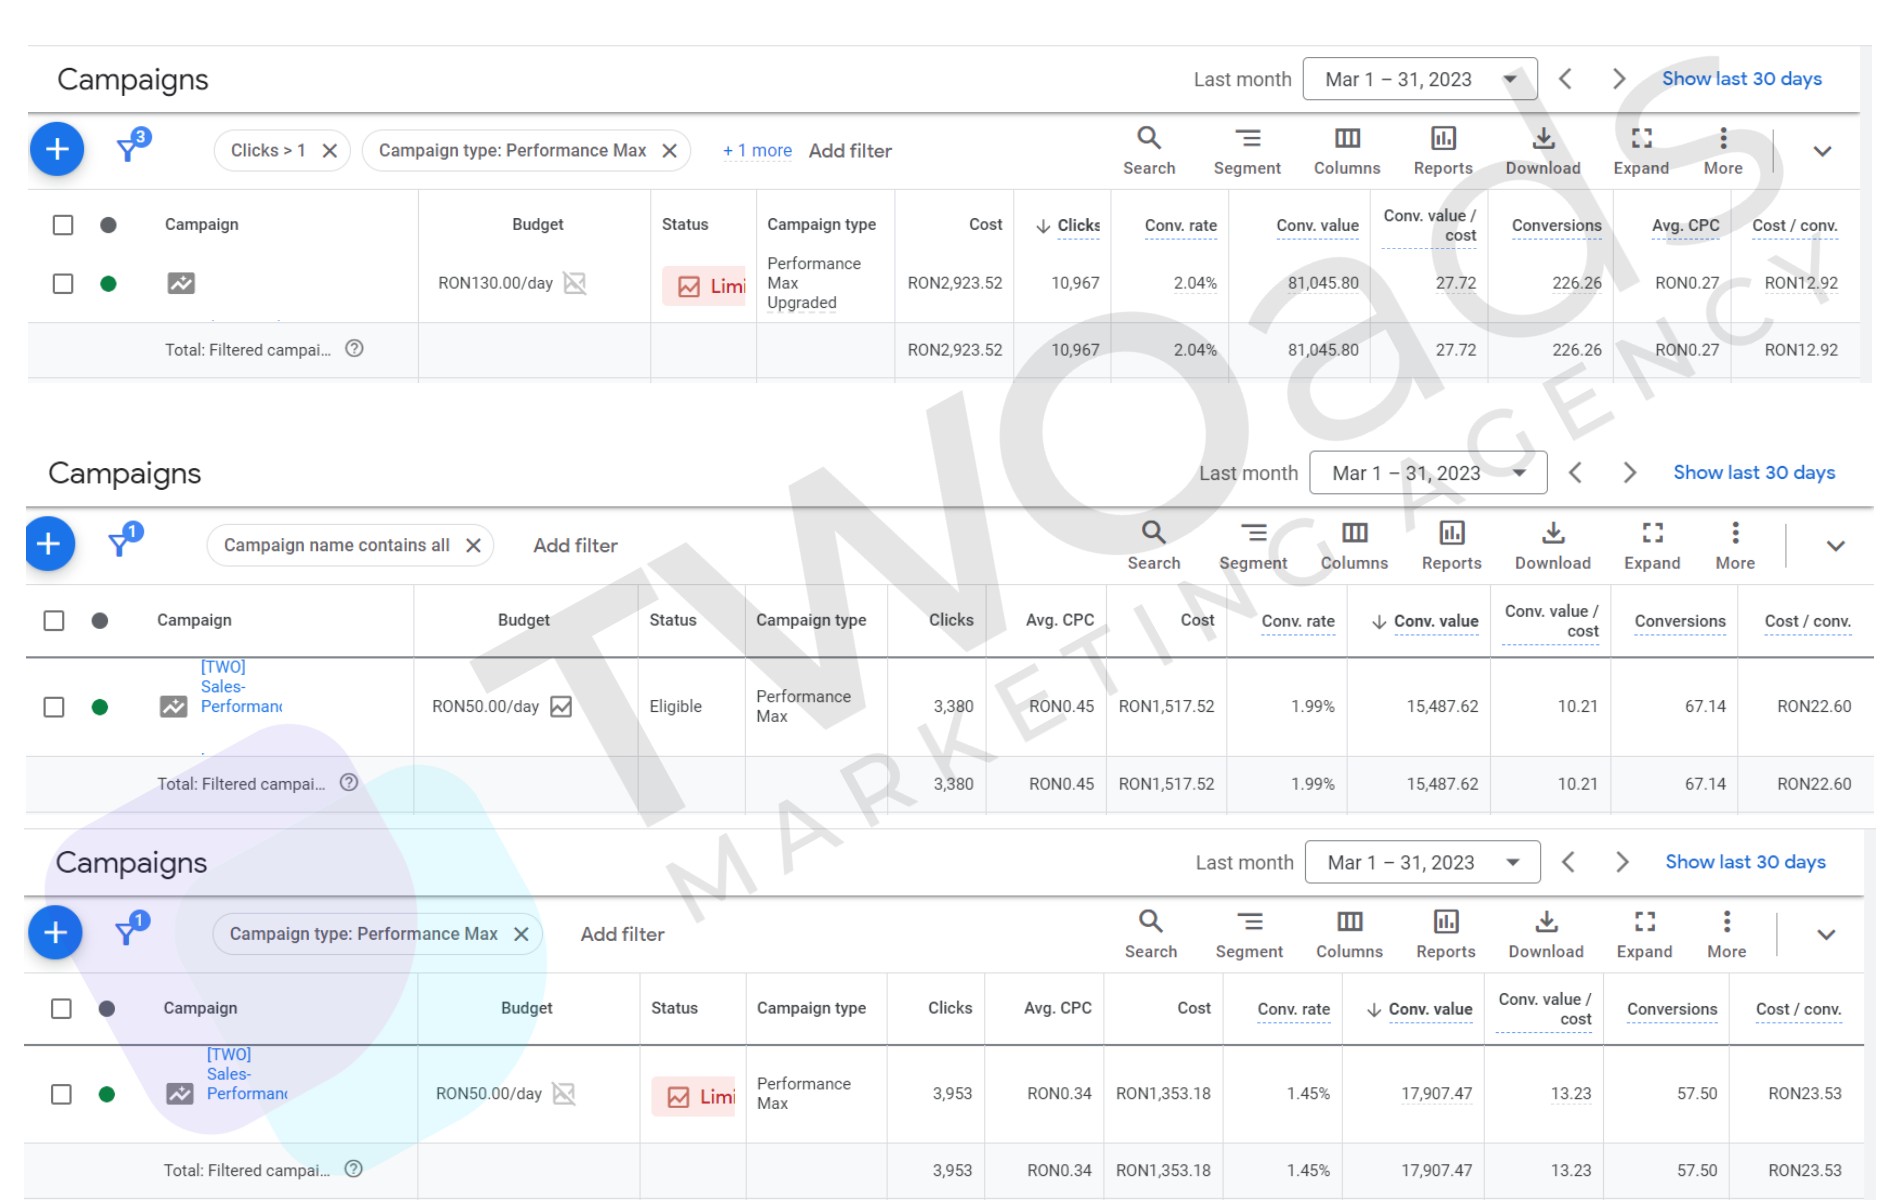Open Columns in middle panel toolbar
The image size is (1900, 1200).
(1354, 546)
